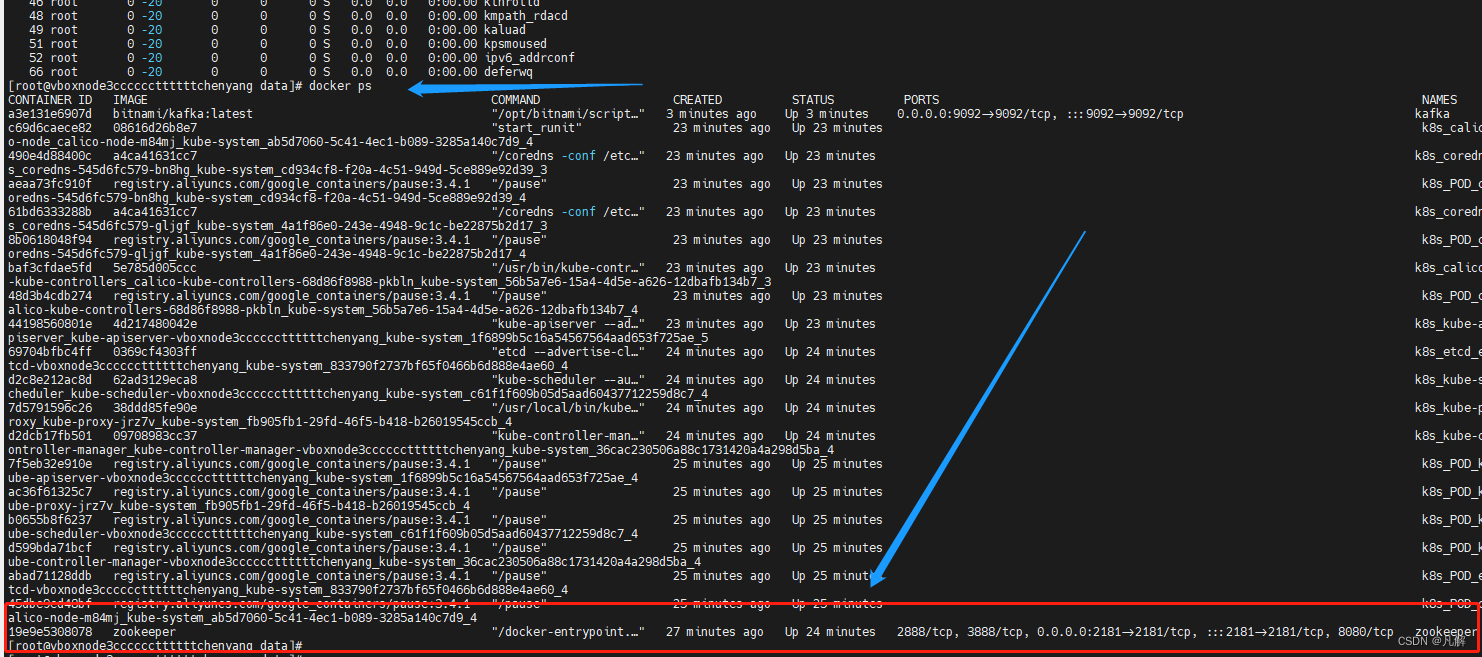Click container ID d2c8e212ac8d
This screenshot has height=657, width=1482.
click(49, 380)
